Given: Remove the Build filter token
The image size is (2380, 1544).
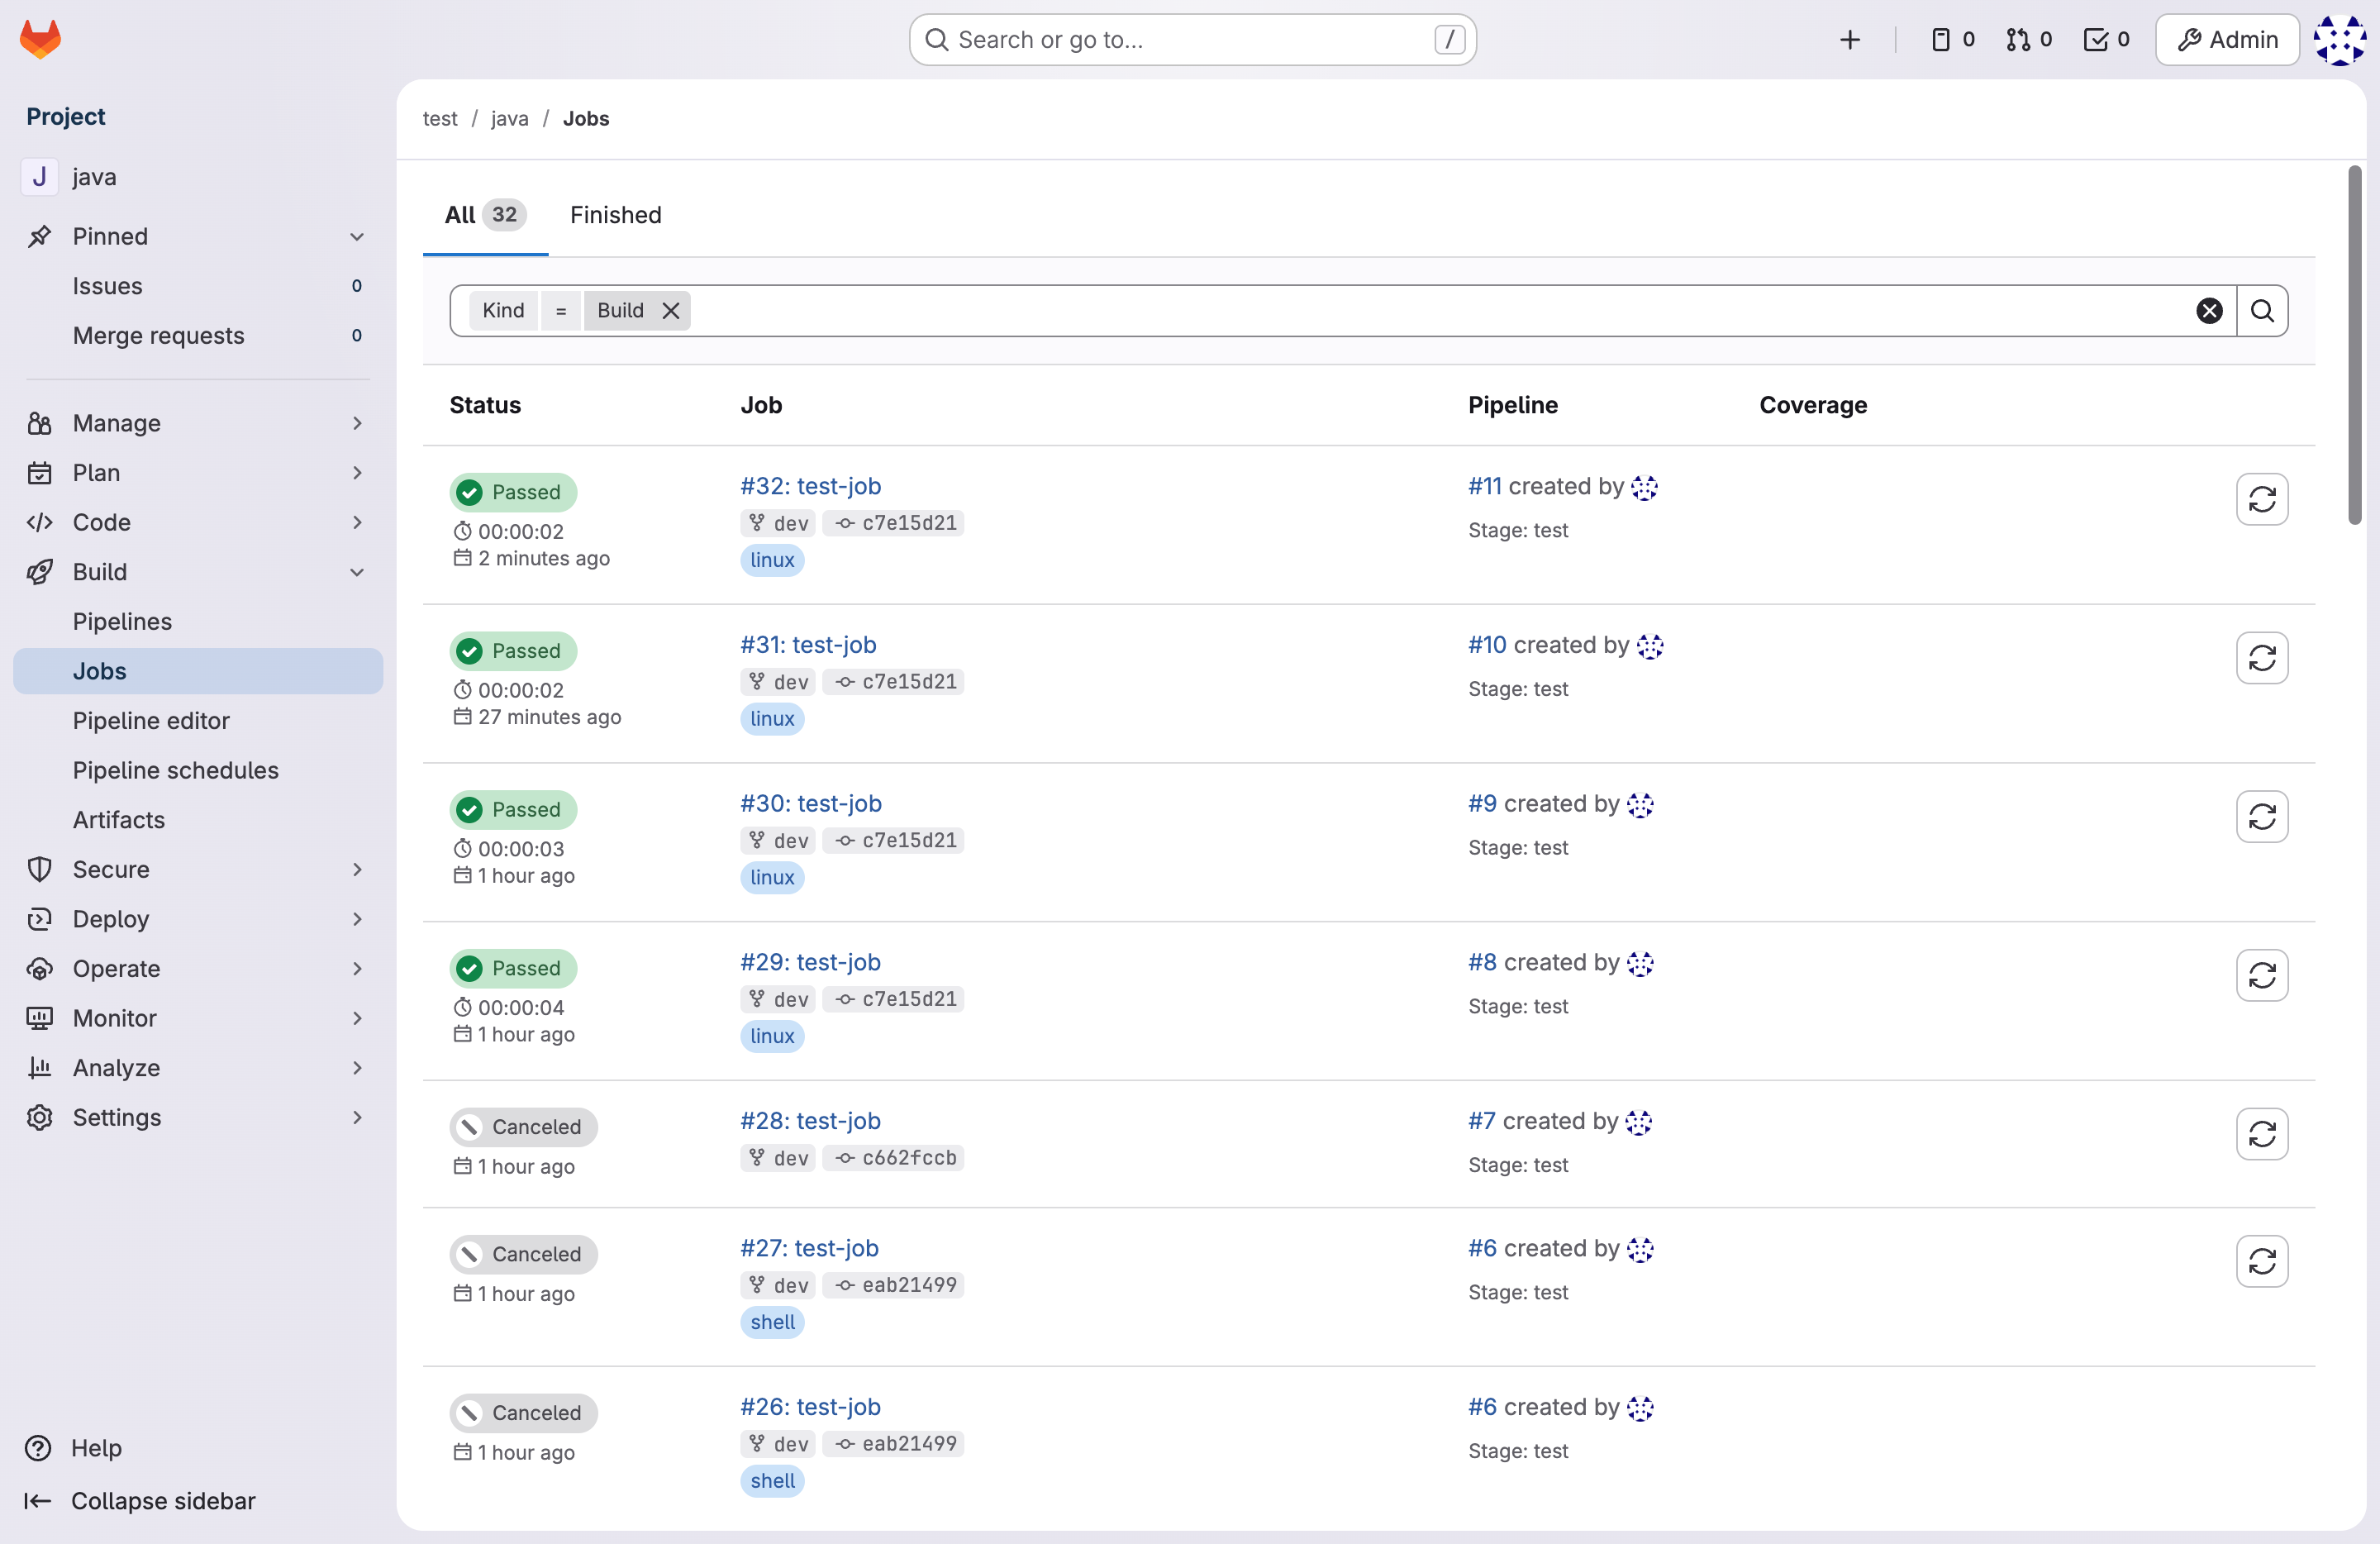Looking at the screenshot, I should click(671, 310).
